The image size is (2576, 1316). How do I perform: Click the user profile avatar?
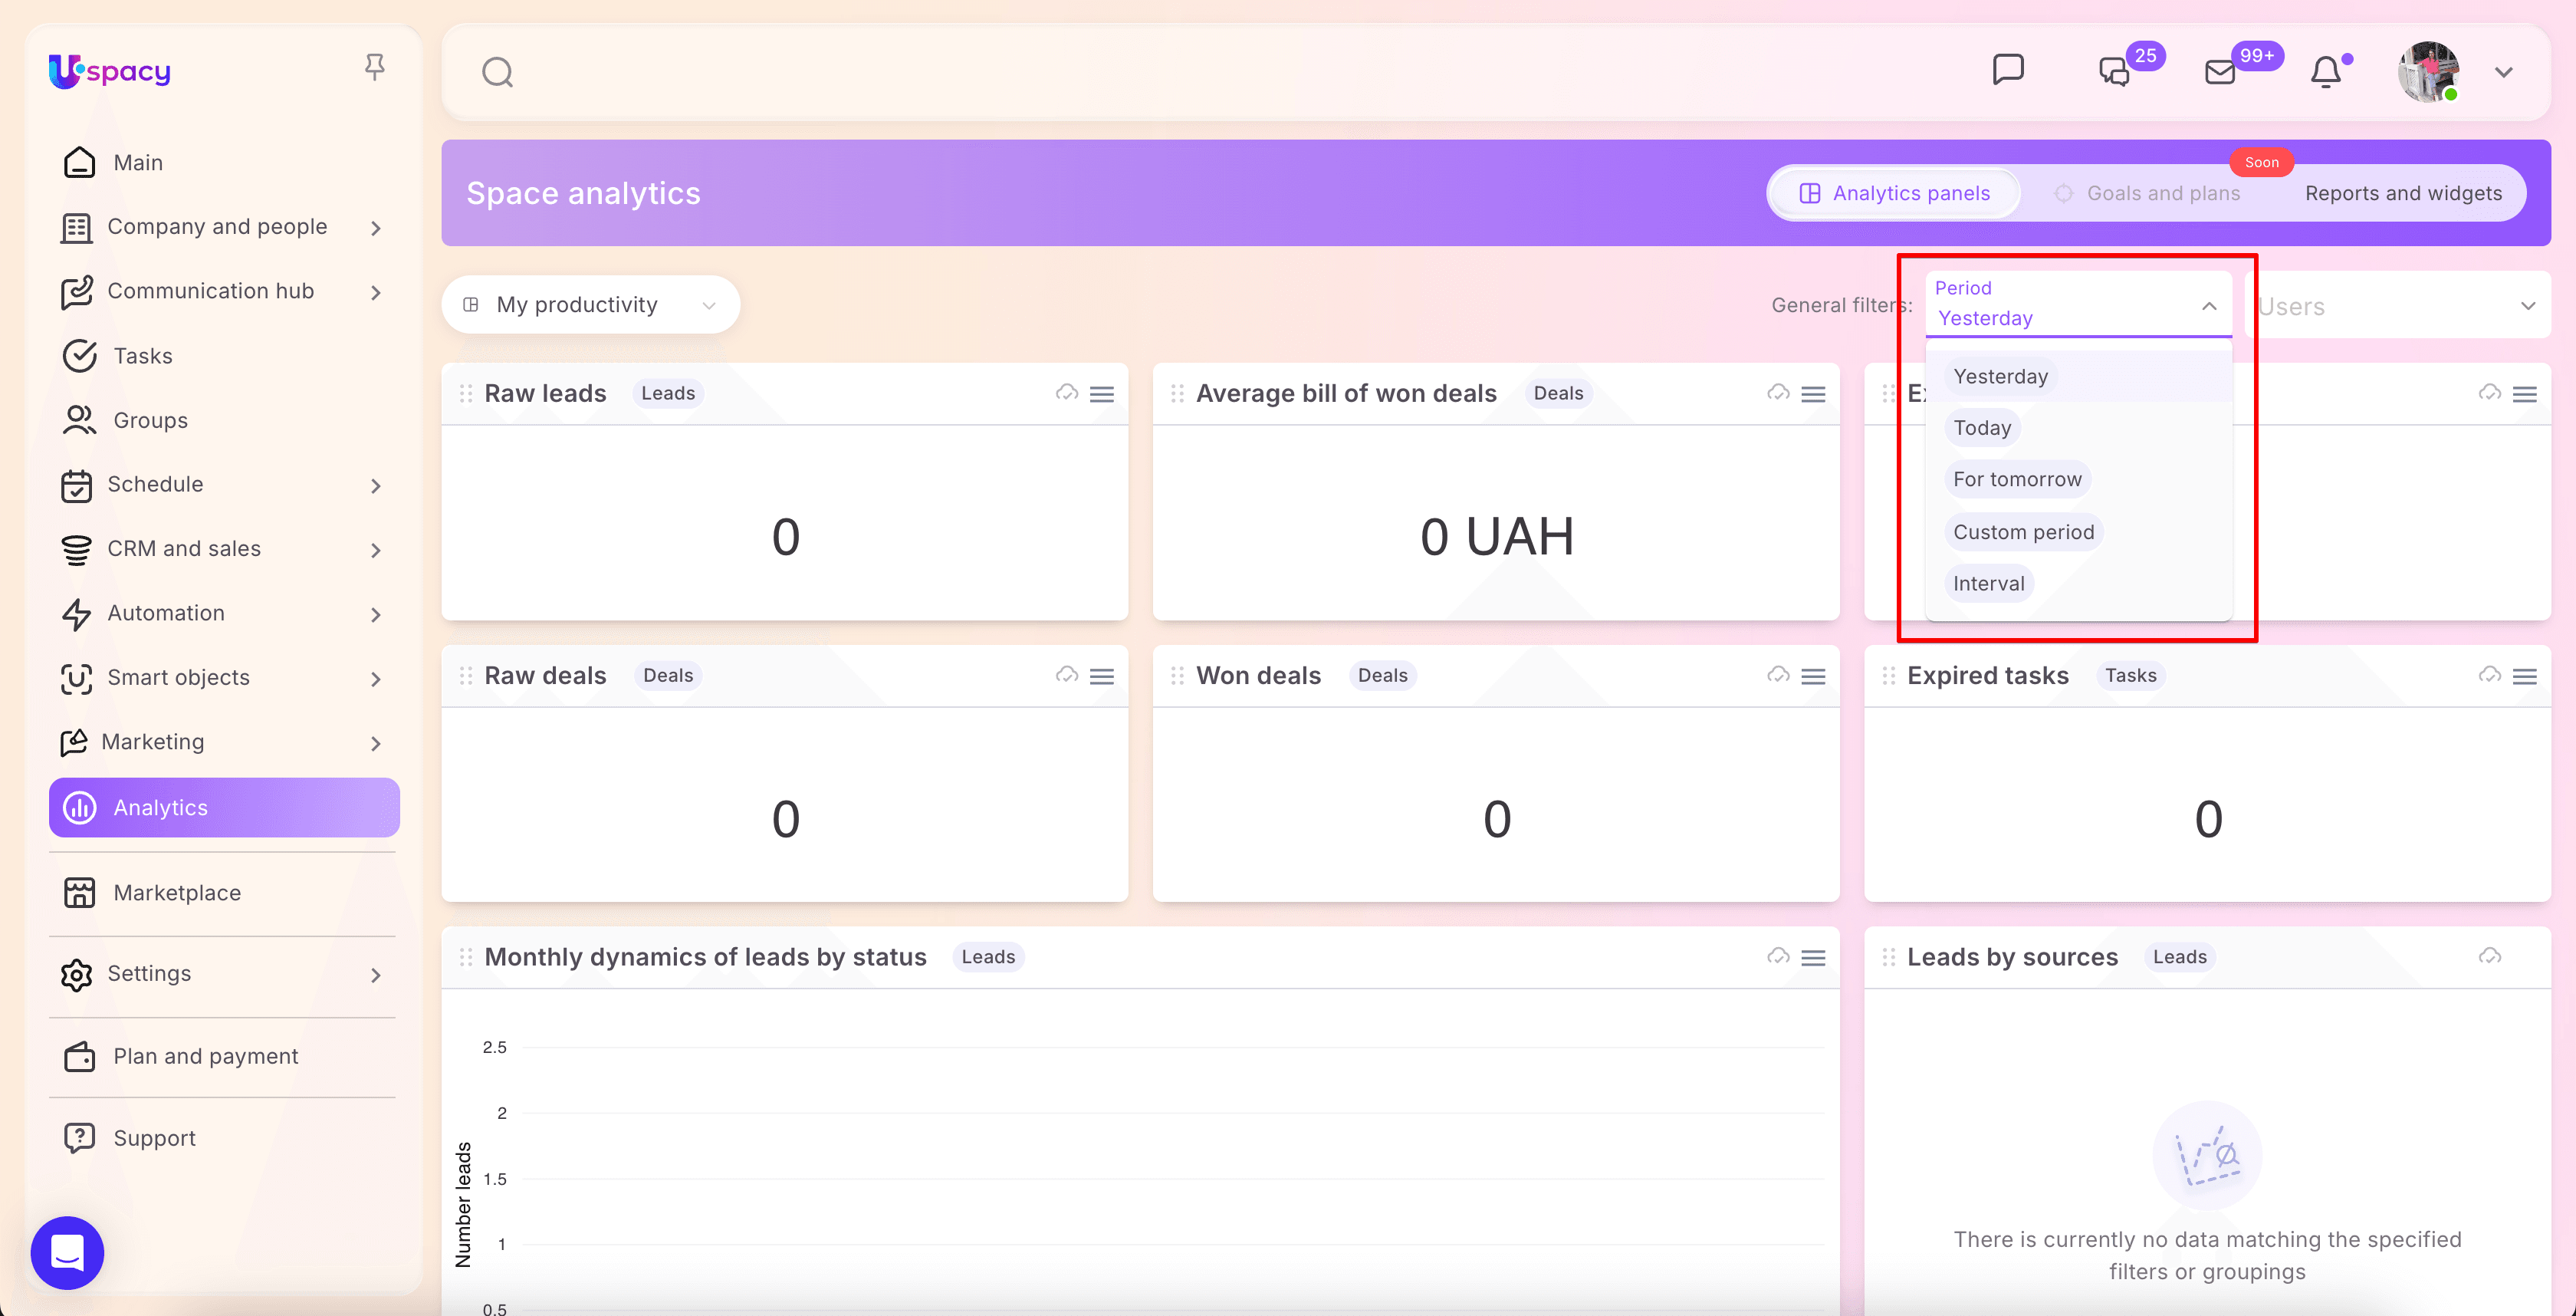tap(2429, 72)
